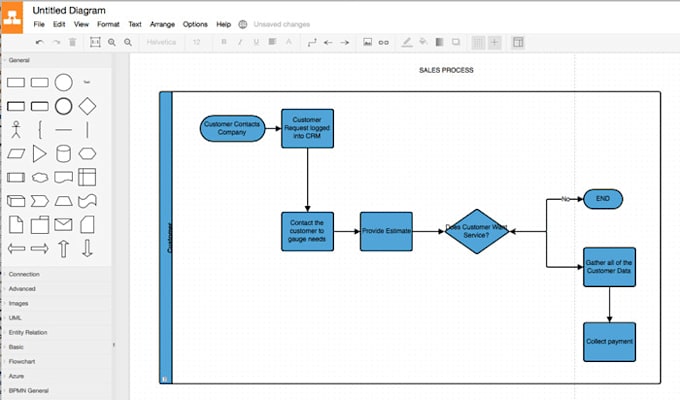The height and width of the screenshot is (400, 680).
Task: Open the Options menu
Action: click(x=195, y=24)
